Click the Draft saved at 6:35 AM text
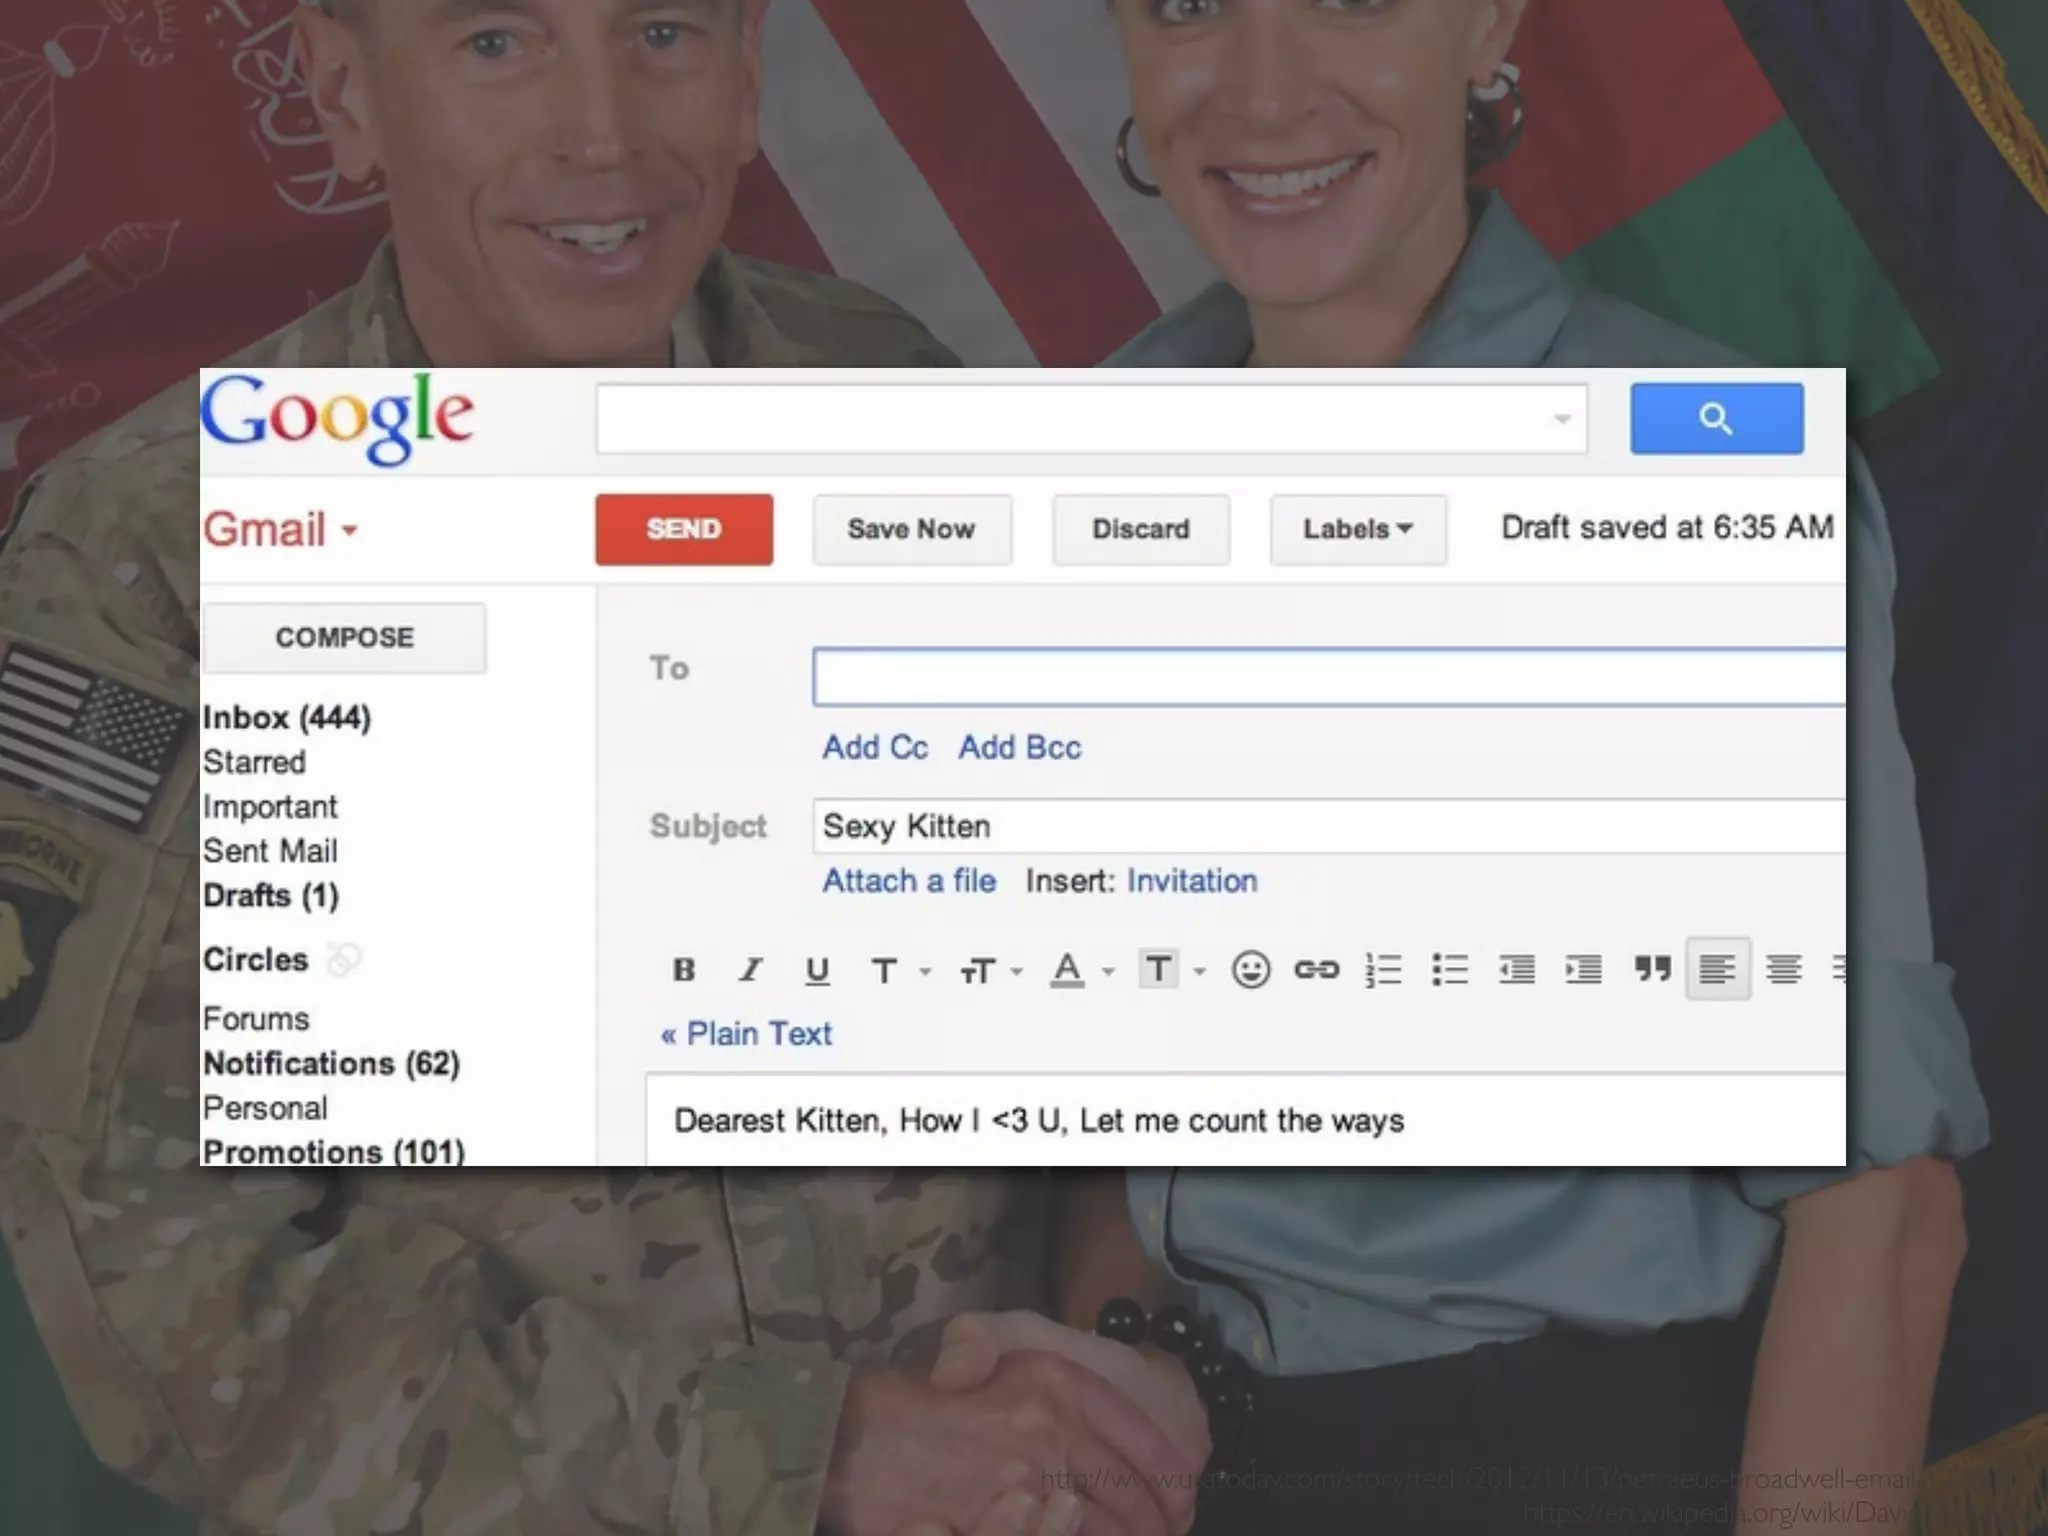Screen dimensions: 2048x1536 coord(1668,527)
